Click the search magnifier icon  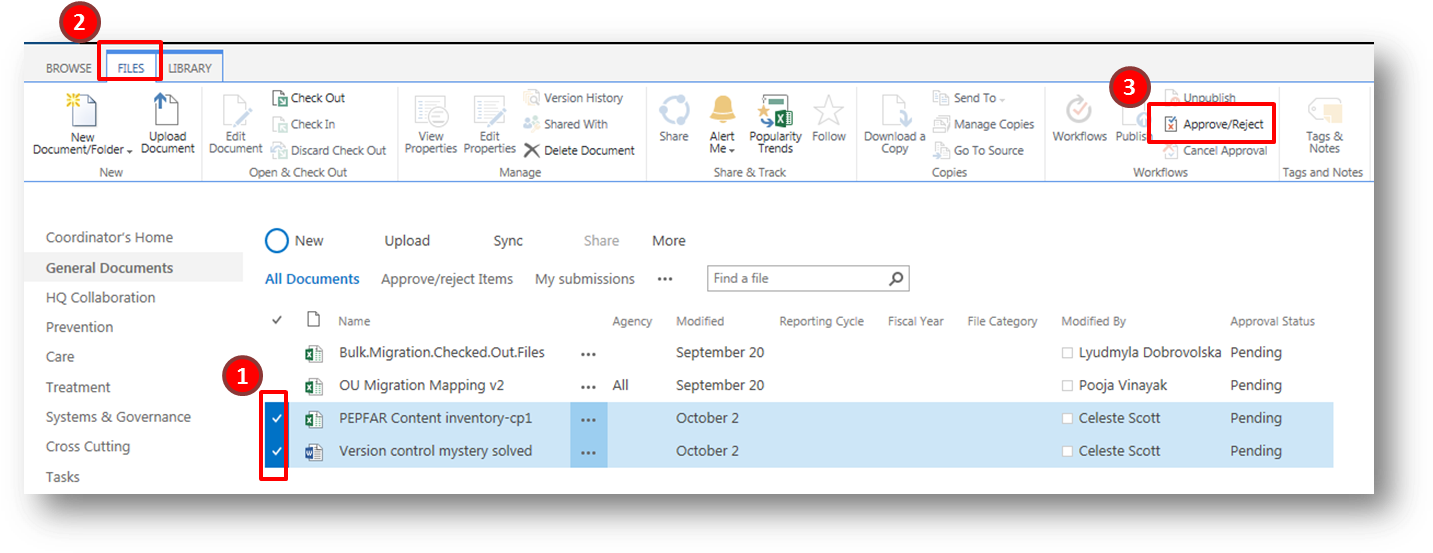896,278
